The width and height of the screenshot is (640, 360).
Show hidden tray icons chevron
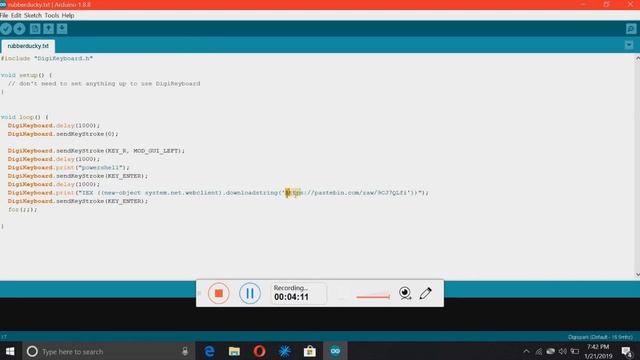[527, 351]
